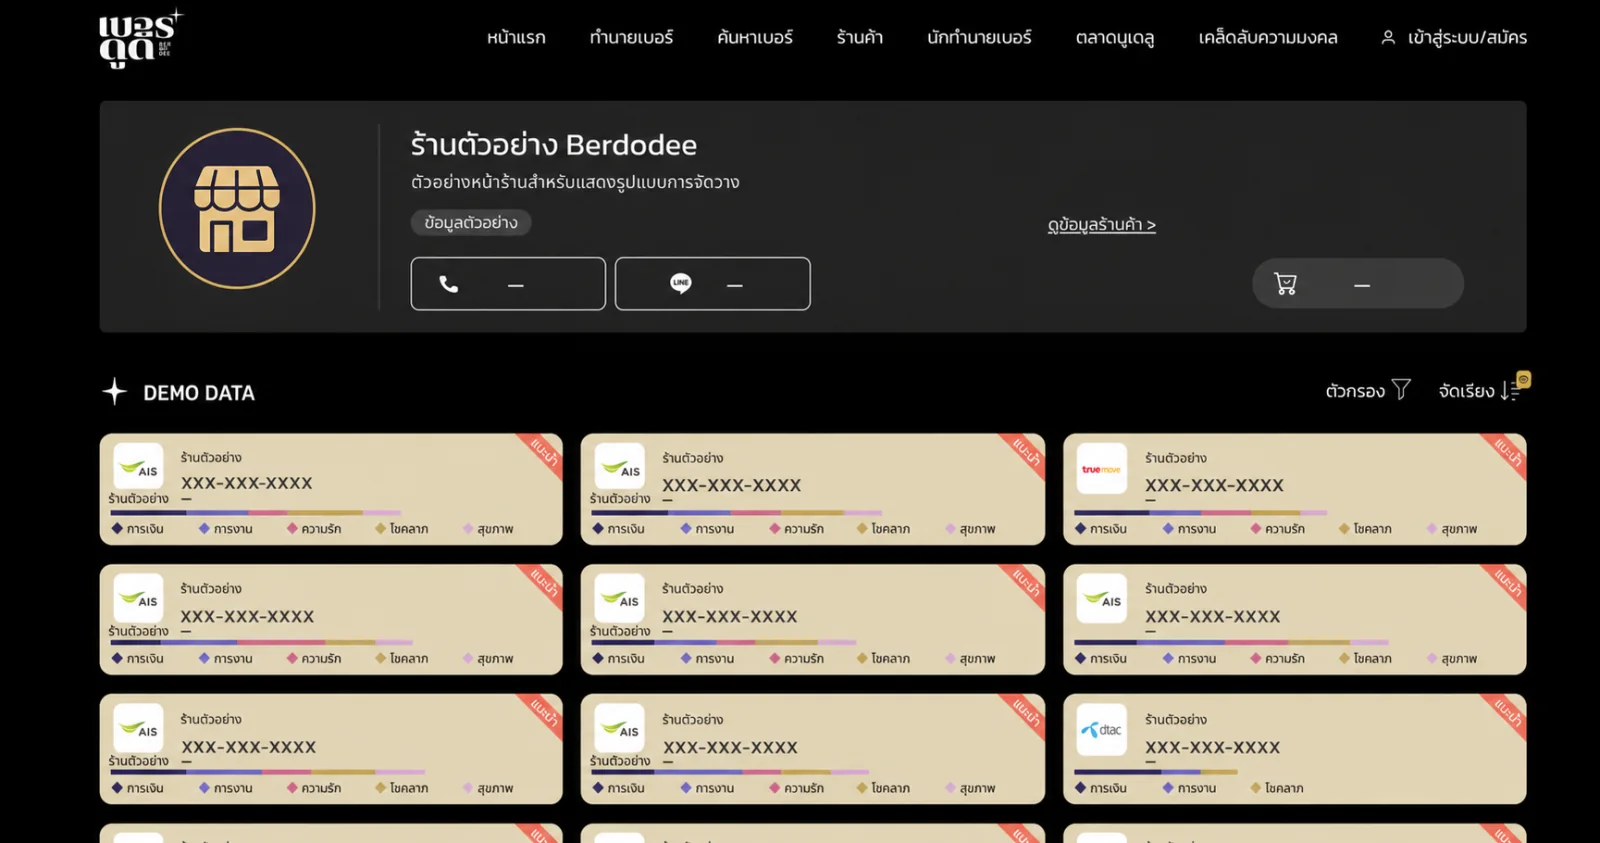Screen dimensions: 1600x843
Task: Open the จัดเรียง sort control
Action: click(1479, 391)
